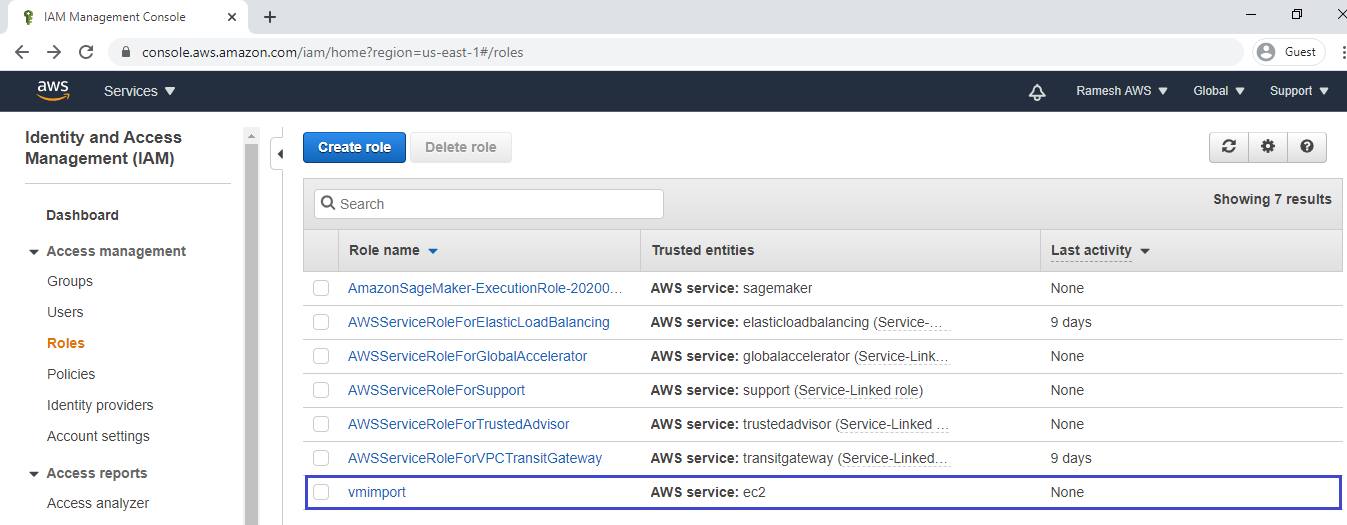Viewport: 1347px width, 525px height.
Task: Open AWSServiceRoleForGlobalAccelerator link
Action: tap(468, 356)
